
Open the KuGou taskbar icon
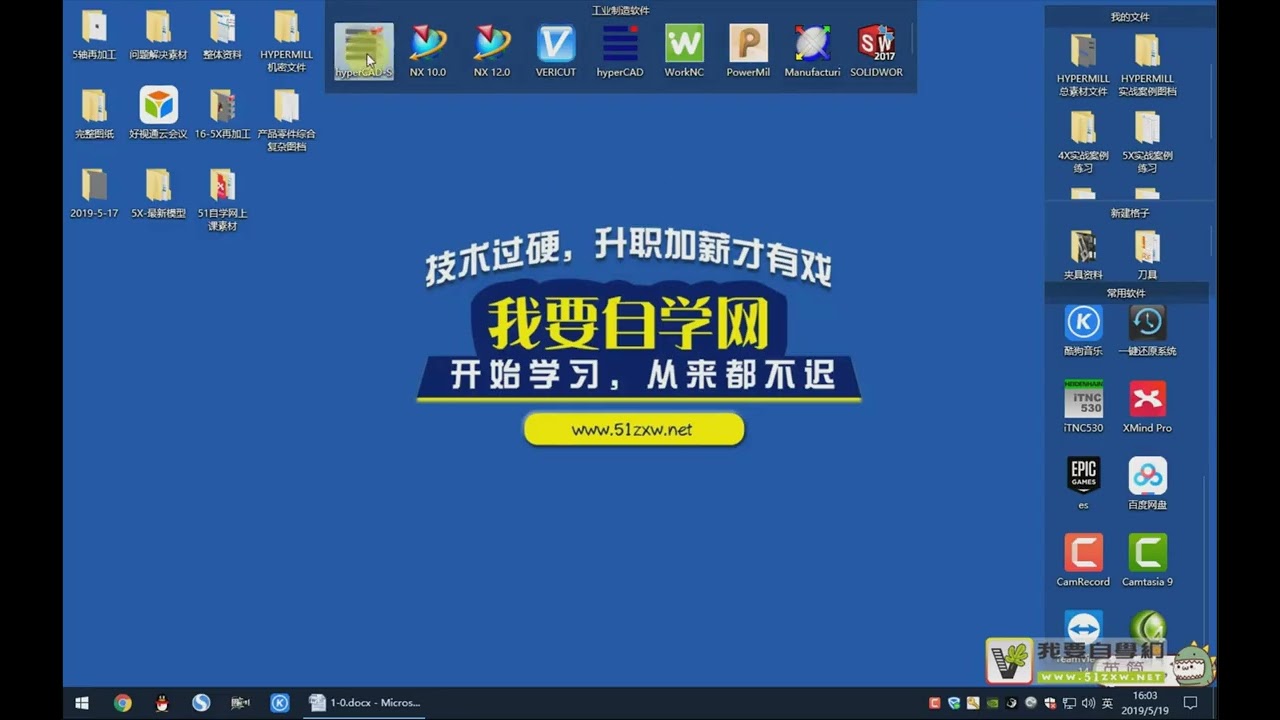[x=280, y=703]
